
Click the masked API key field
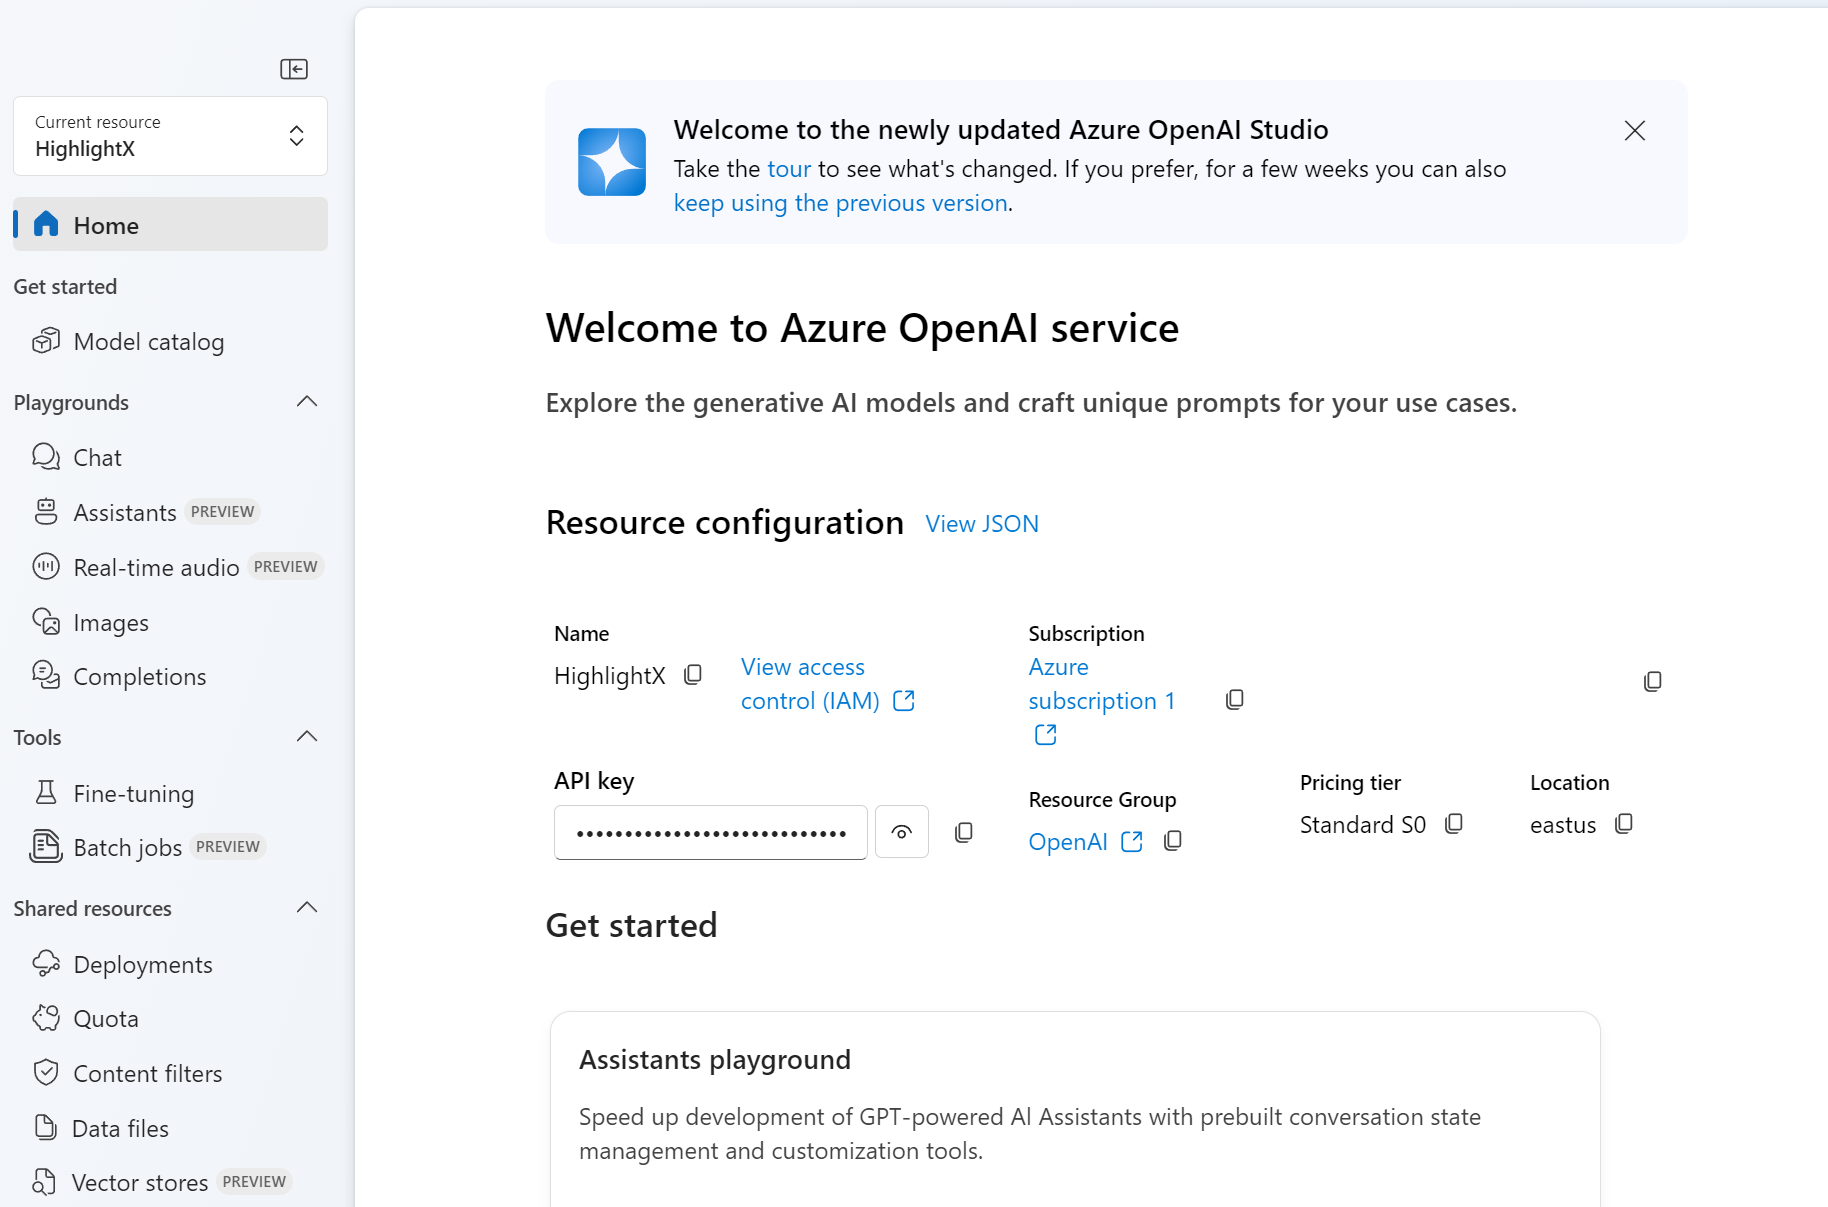pos(711,832)
